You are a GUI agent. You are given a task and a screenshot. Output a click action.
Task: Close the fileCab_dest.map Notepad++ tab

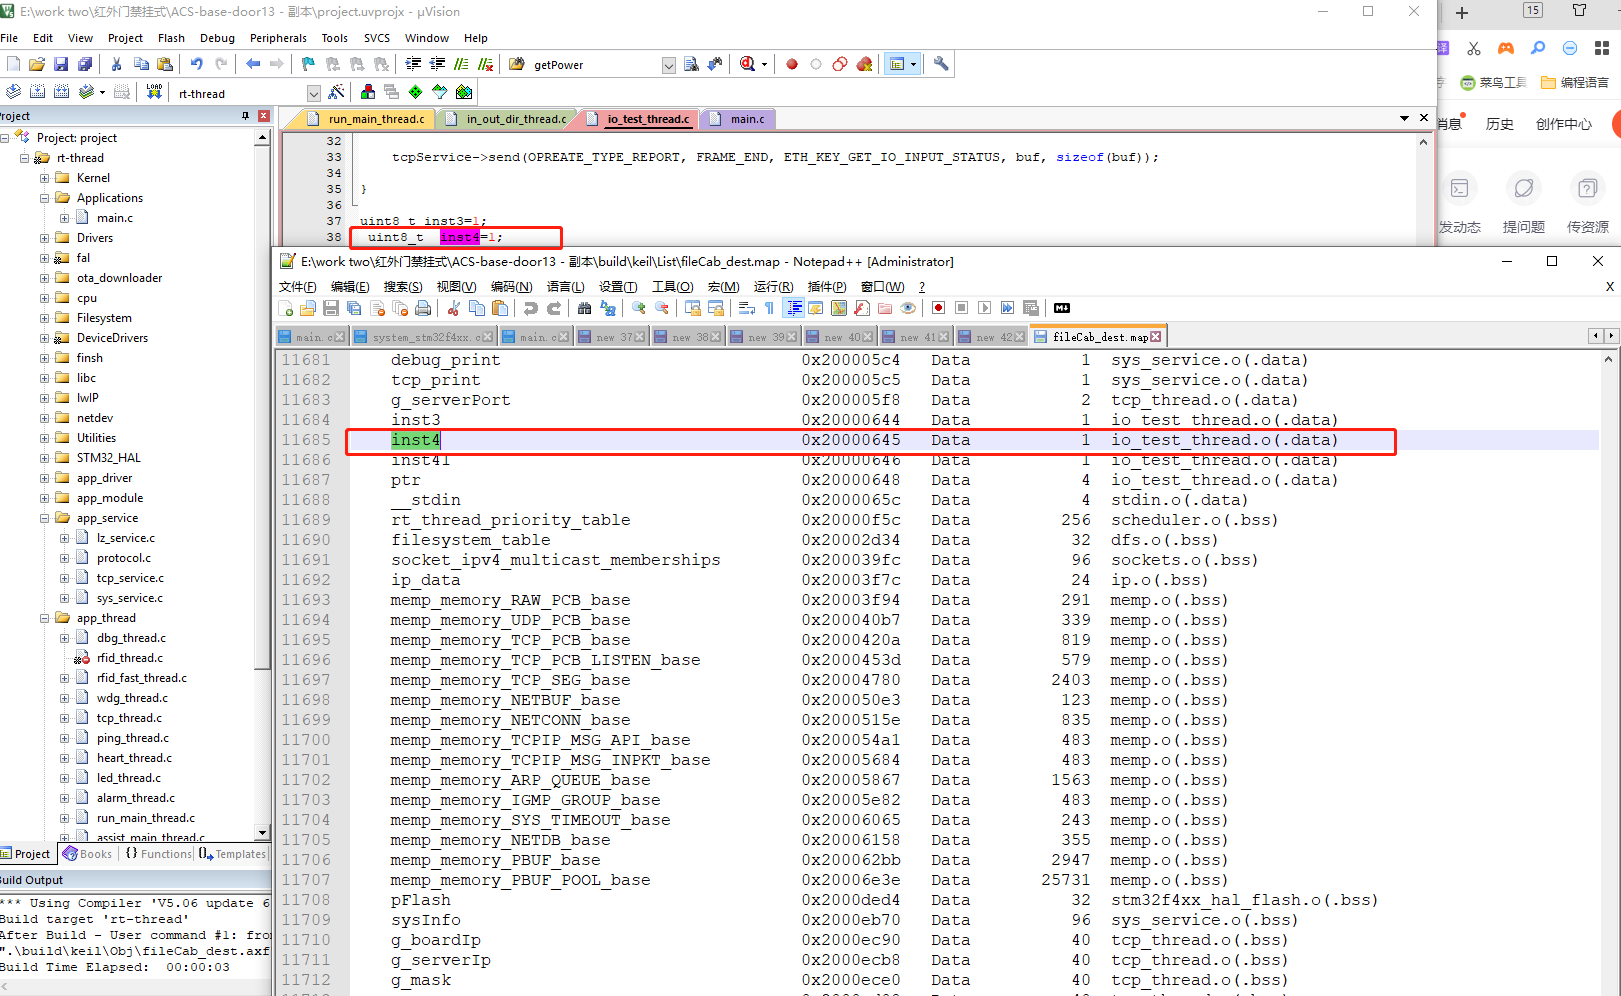[1156, 337]
